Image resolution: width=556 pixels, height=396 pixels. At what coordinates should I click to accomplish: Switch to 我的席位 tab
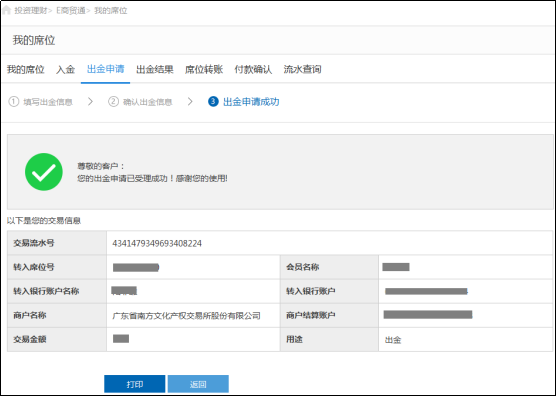pos(26,69)
